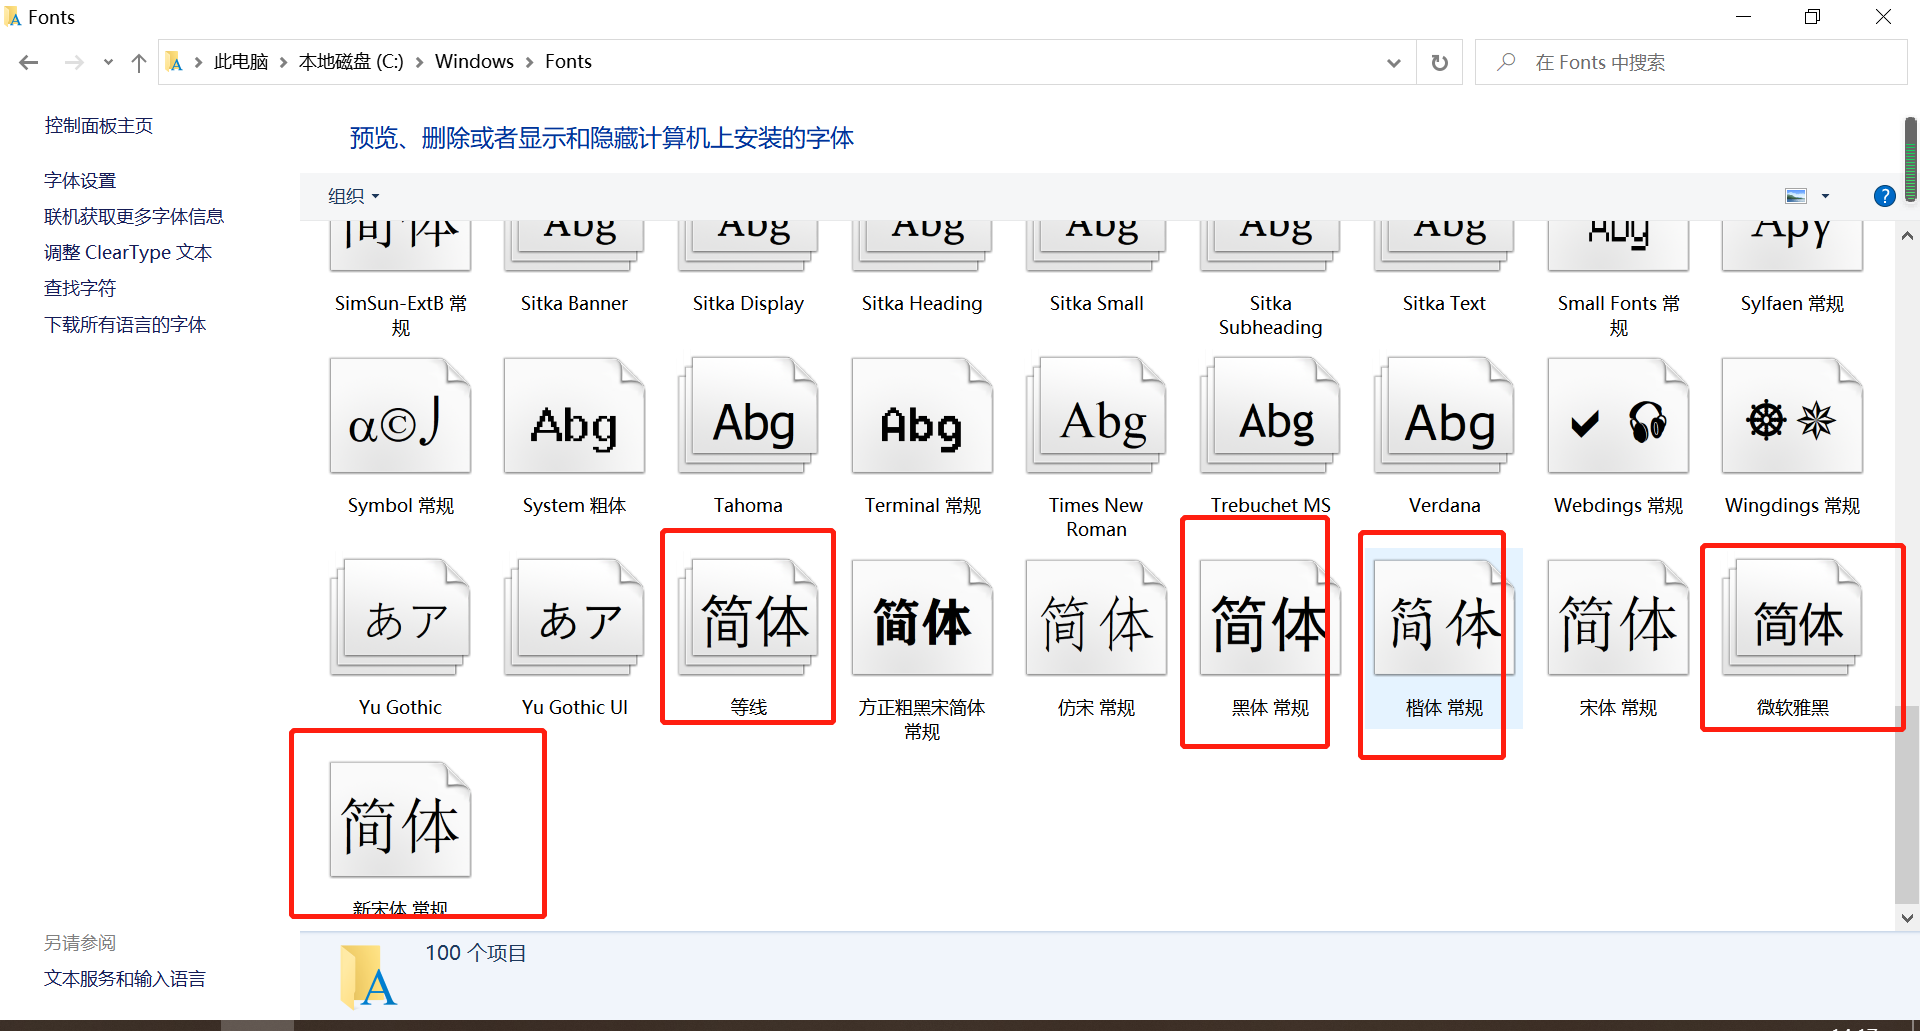Select the SimSun-ExtB 常规 font icon
The height and width of the screenshot is (1031, 1920).
[x=400, y=246]
